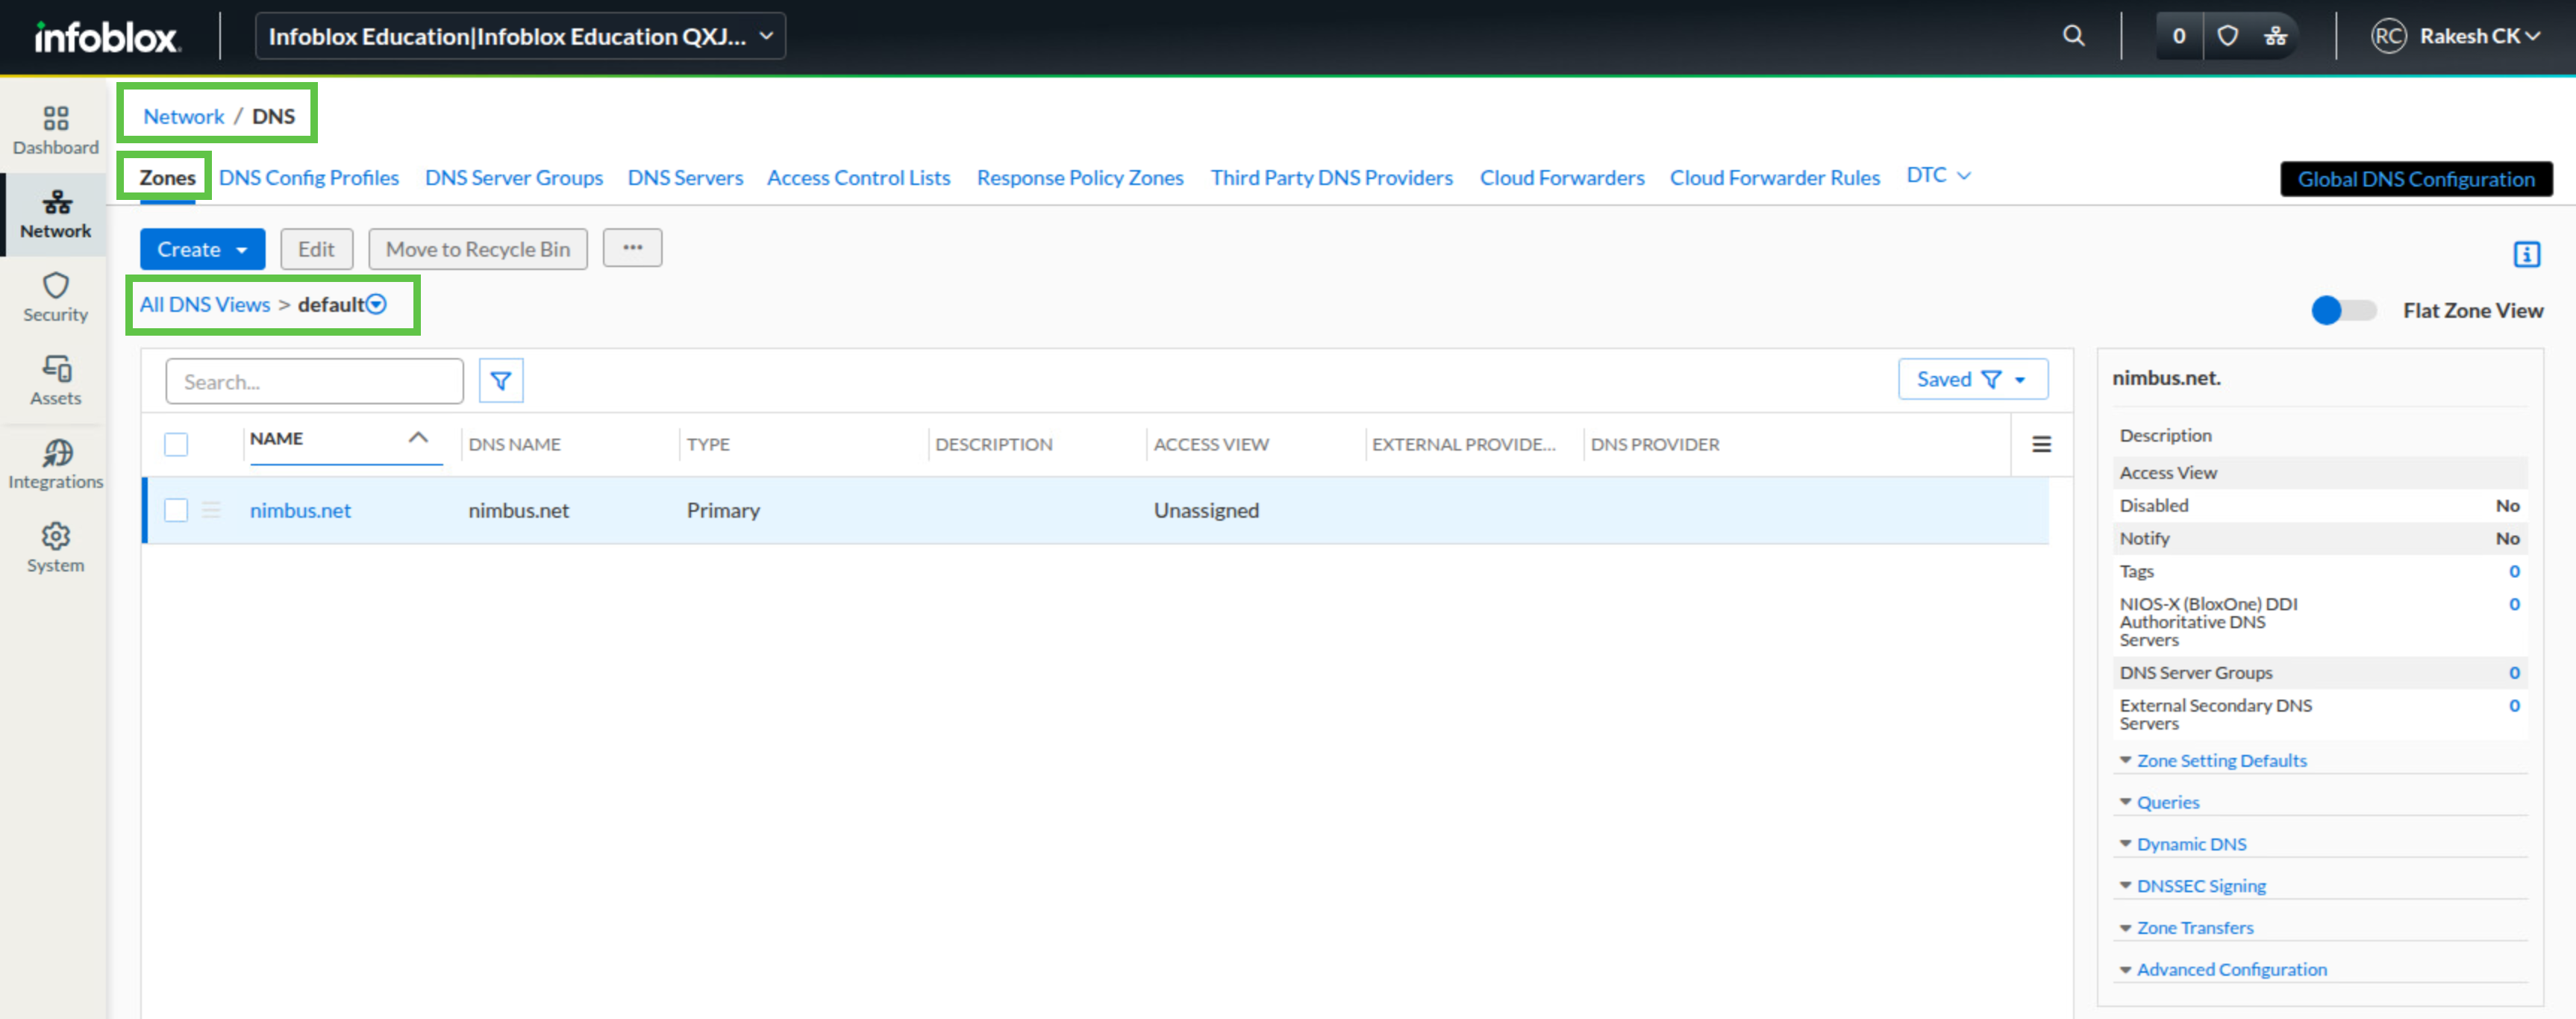2576x1019 pixels.
Task: Click the info panel icon
Action: (2526, 254)
